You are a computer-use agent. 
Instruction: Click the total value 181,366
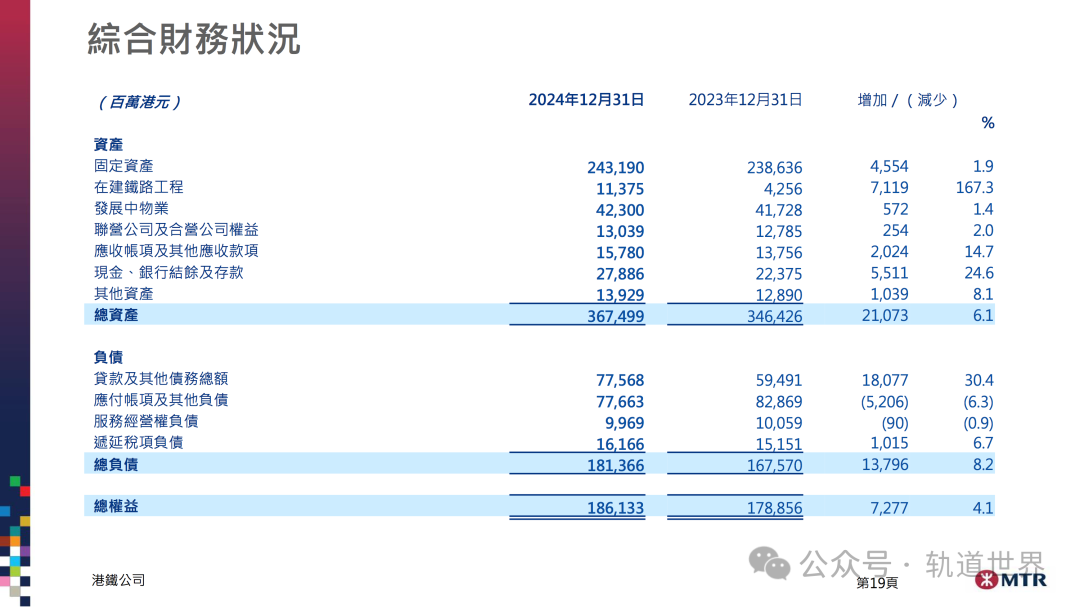tap(615, 465)
